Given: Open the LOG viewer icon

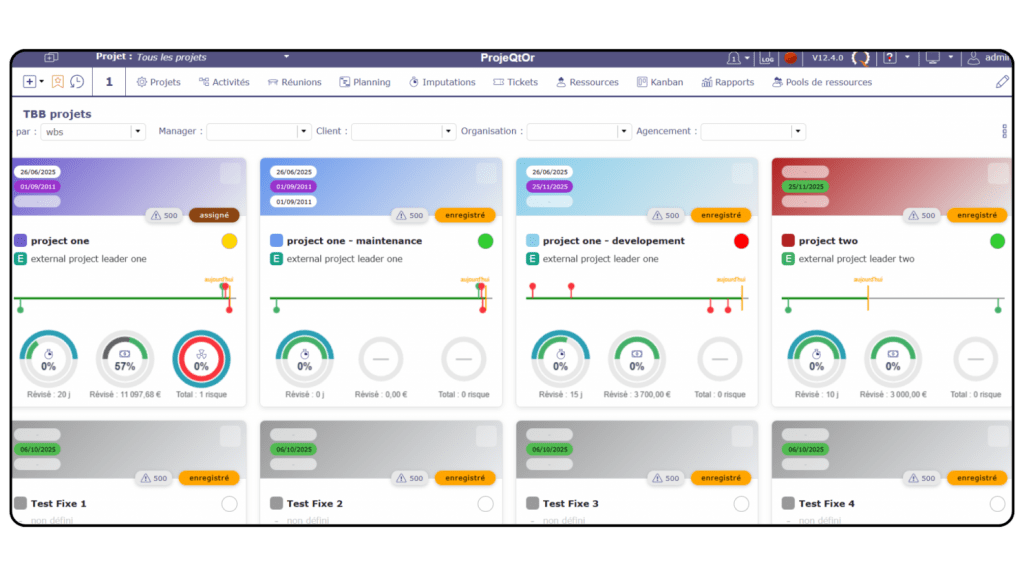Looking at the screenshot, I should click(x=767, y=58).
